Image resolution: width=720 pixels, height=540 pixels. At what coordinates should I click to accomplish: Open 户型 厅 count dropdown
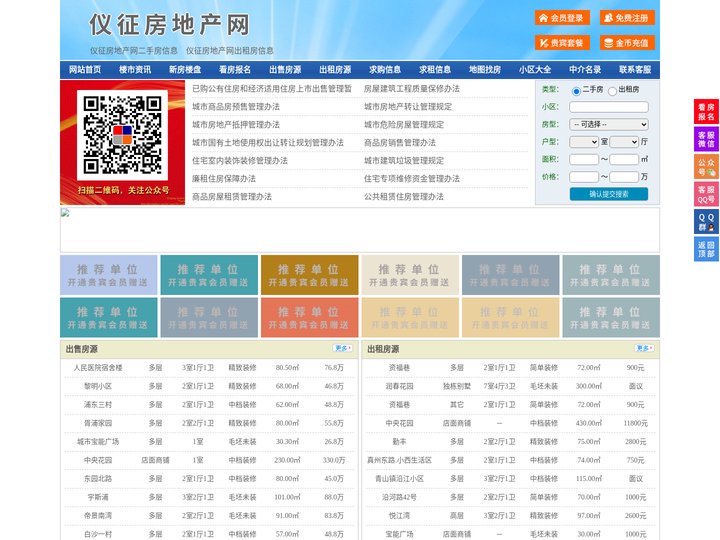624,142
